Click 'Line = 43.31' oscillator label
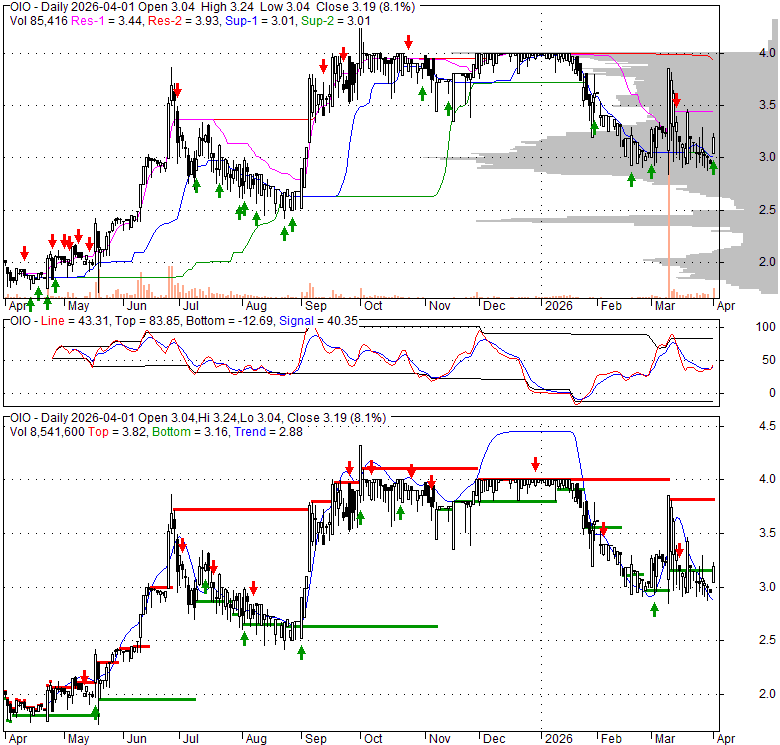 click(x=75, y=321)
